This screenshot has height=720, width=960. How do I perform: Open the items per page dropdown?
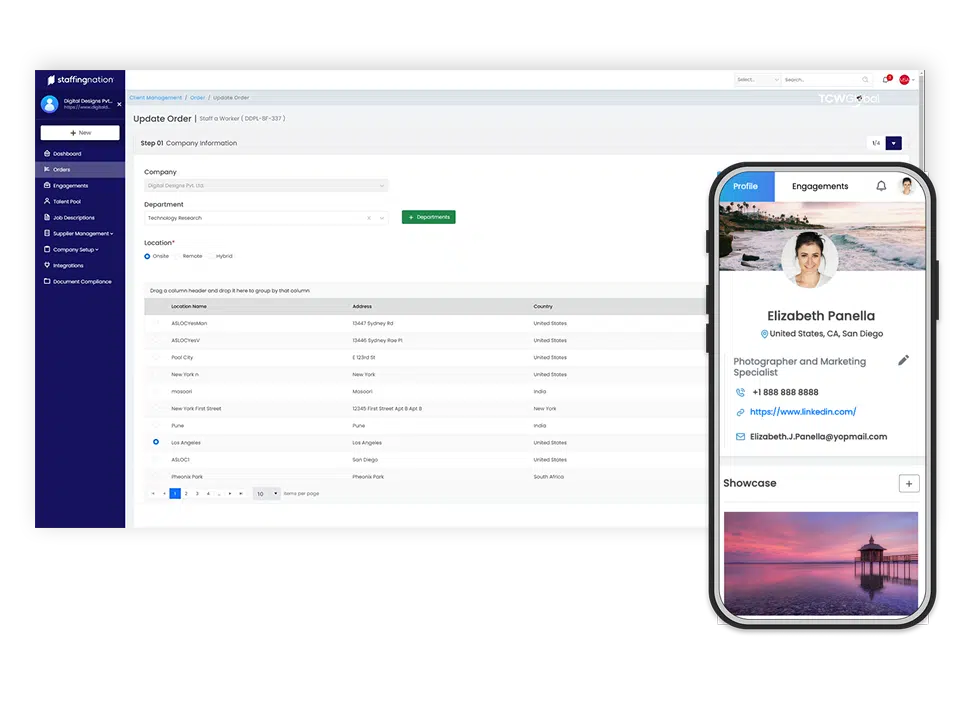[x=266, y=493]
